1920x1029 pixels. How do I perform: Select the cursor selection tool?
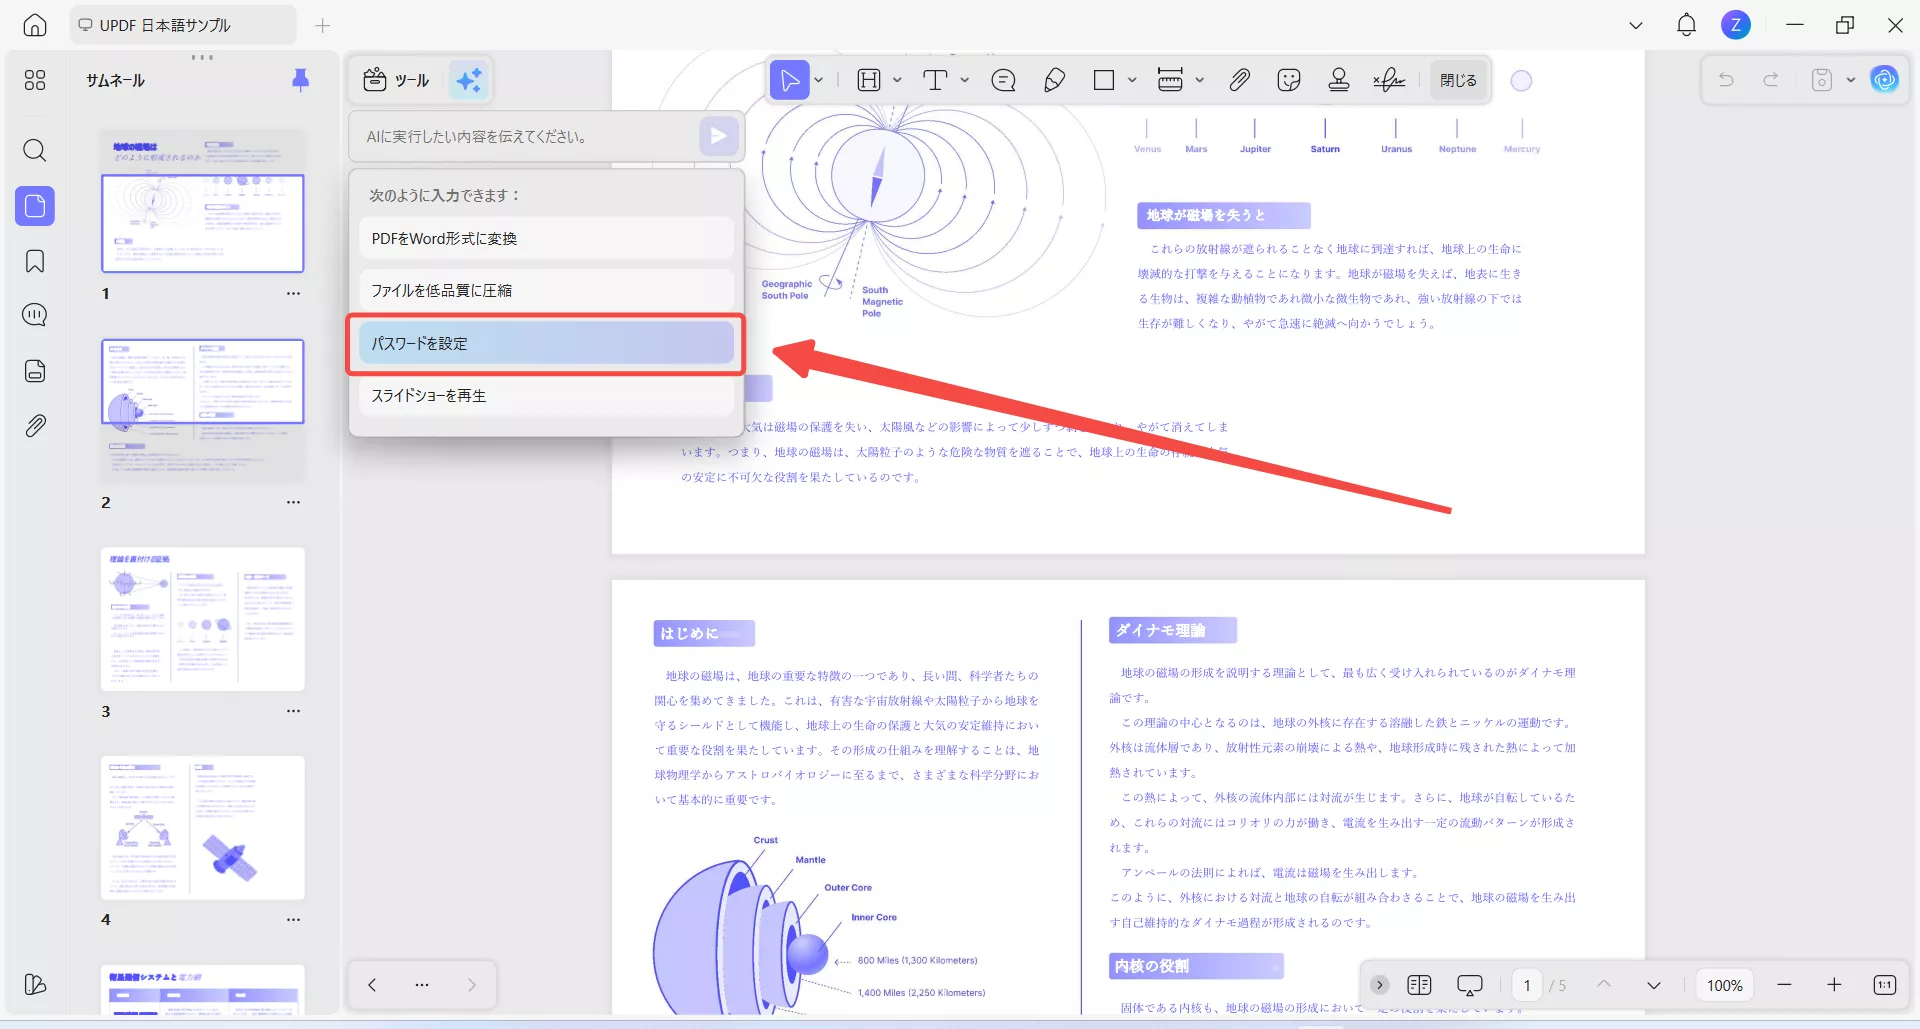(x=789, y=80)
